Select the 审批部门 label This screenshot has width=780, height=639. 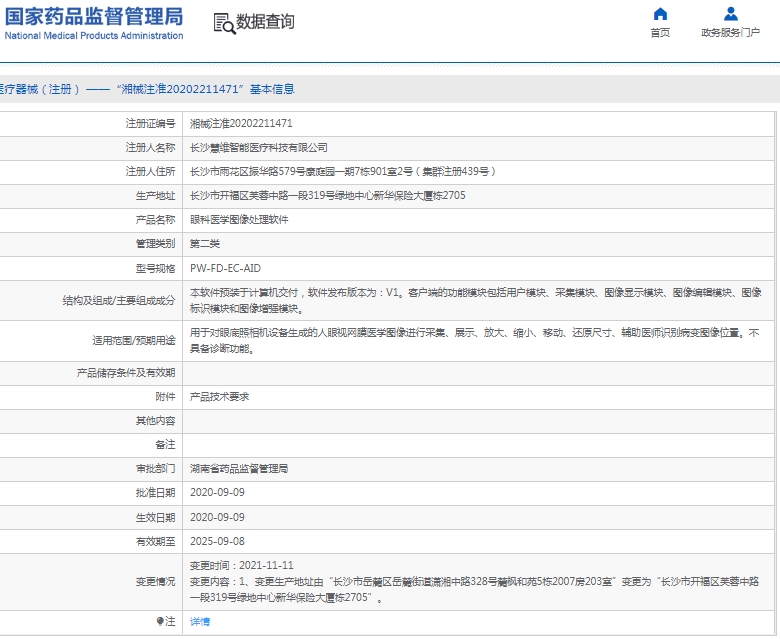coord(155,468)
